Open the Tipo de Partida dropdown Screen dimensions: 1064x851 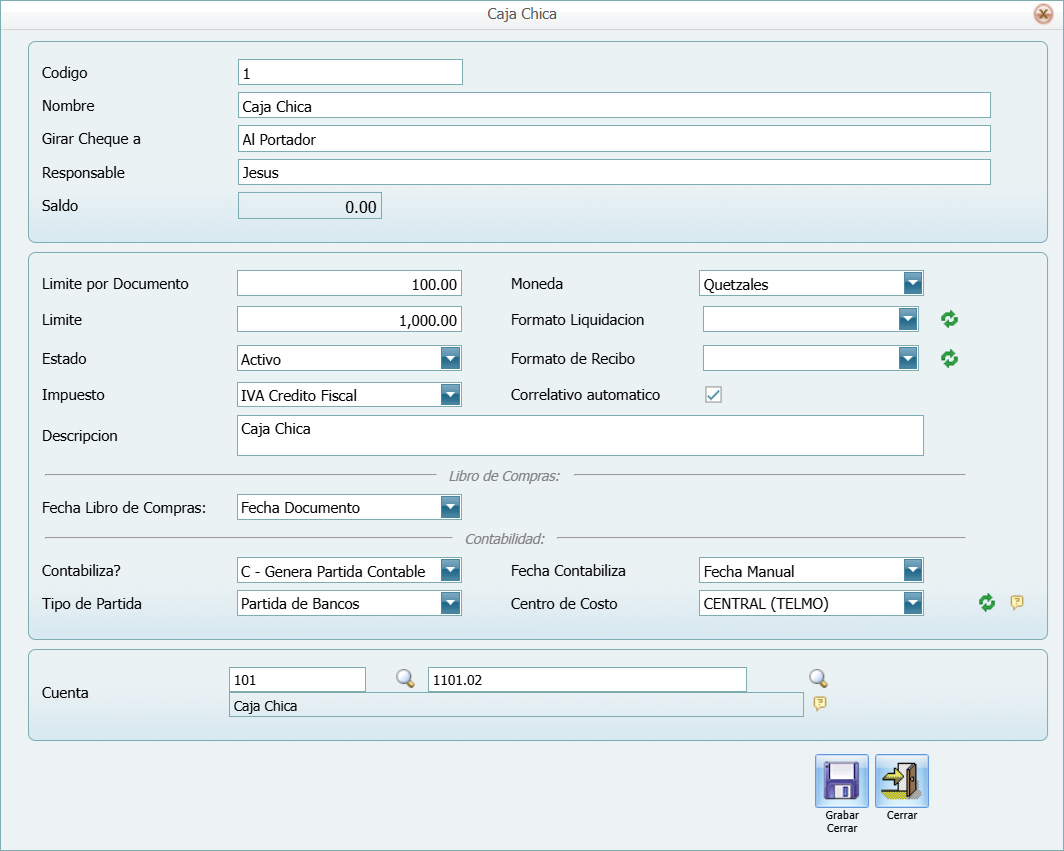pyautogui.click(x=452, y=603)
